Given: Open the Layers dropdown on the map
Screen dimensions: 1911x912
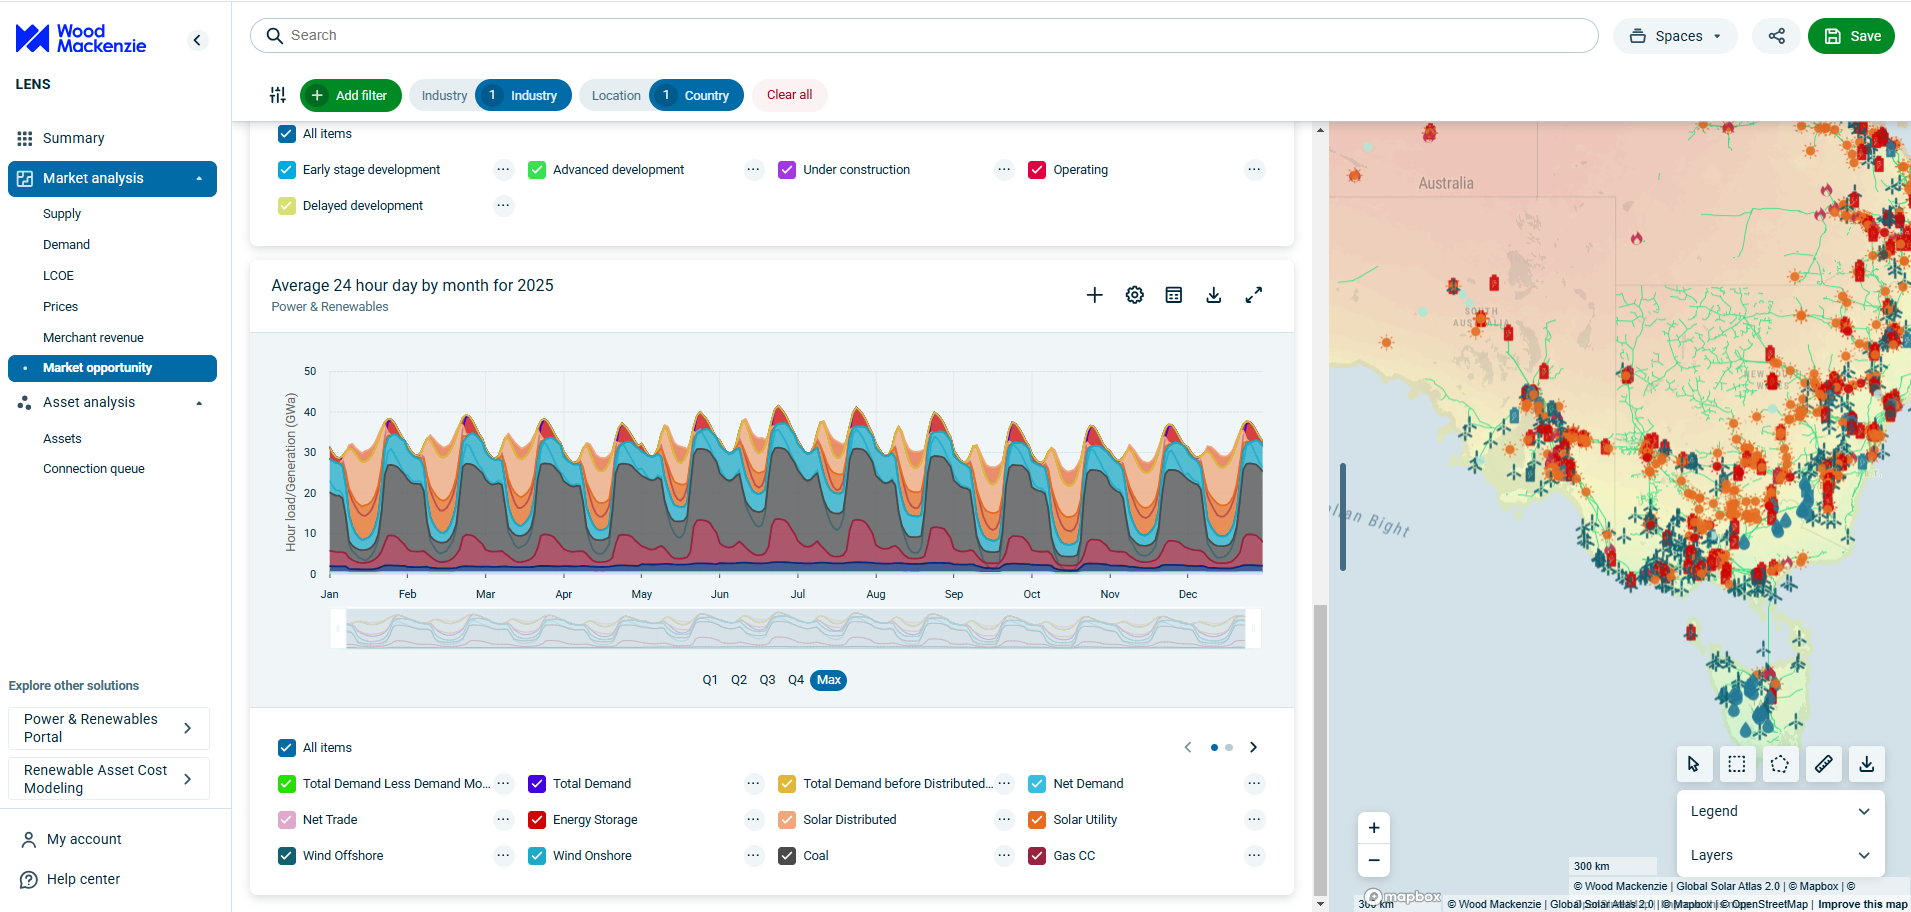Looking at the screenshot, I should point(1778,855).
